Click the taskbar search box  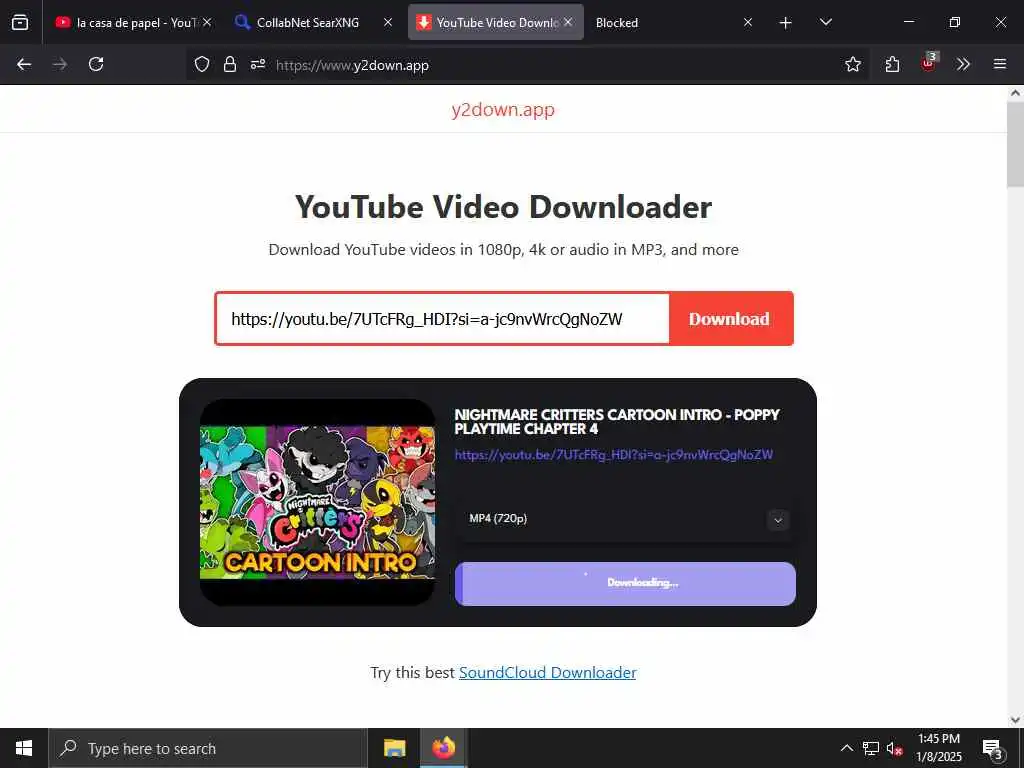[208, 748]
